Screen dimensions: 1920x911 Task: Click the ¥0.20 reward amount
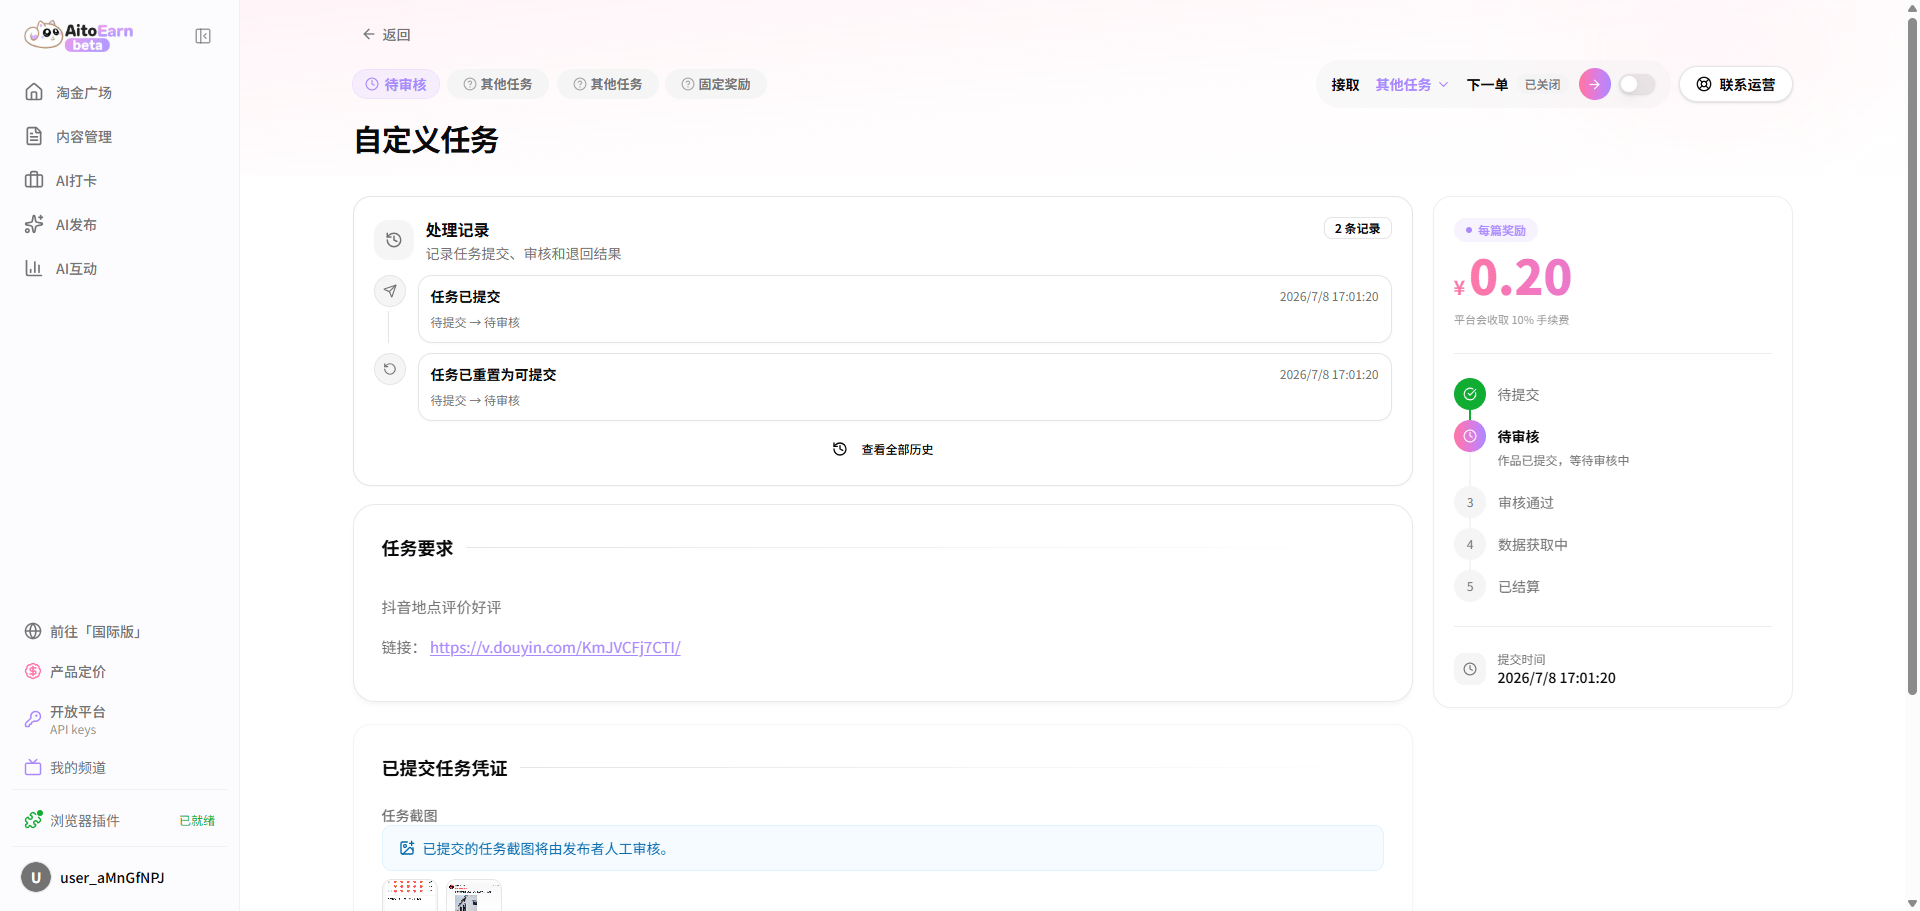1513,278
